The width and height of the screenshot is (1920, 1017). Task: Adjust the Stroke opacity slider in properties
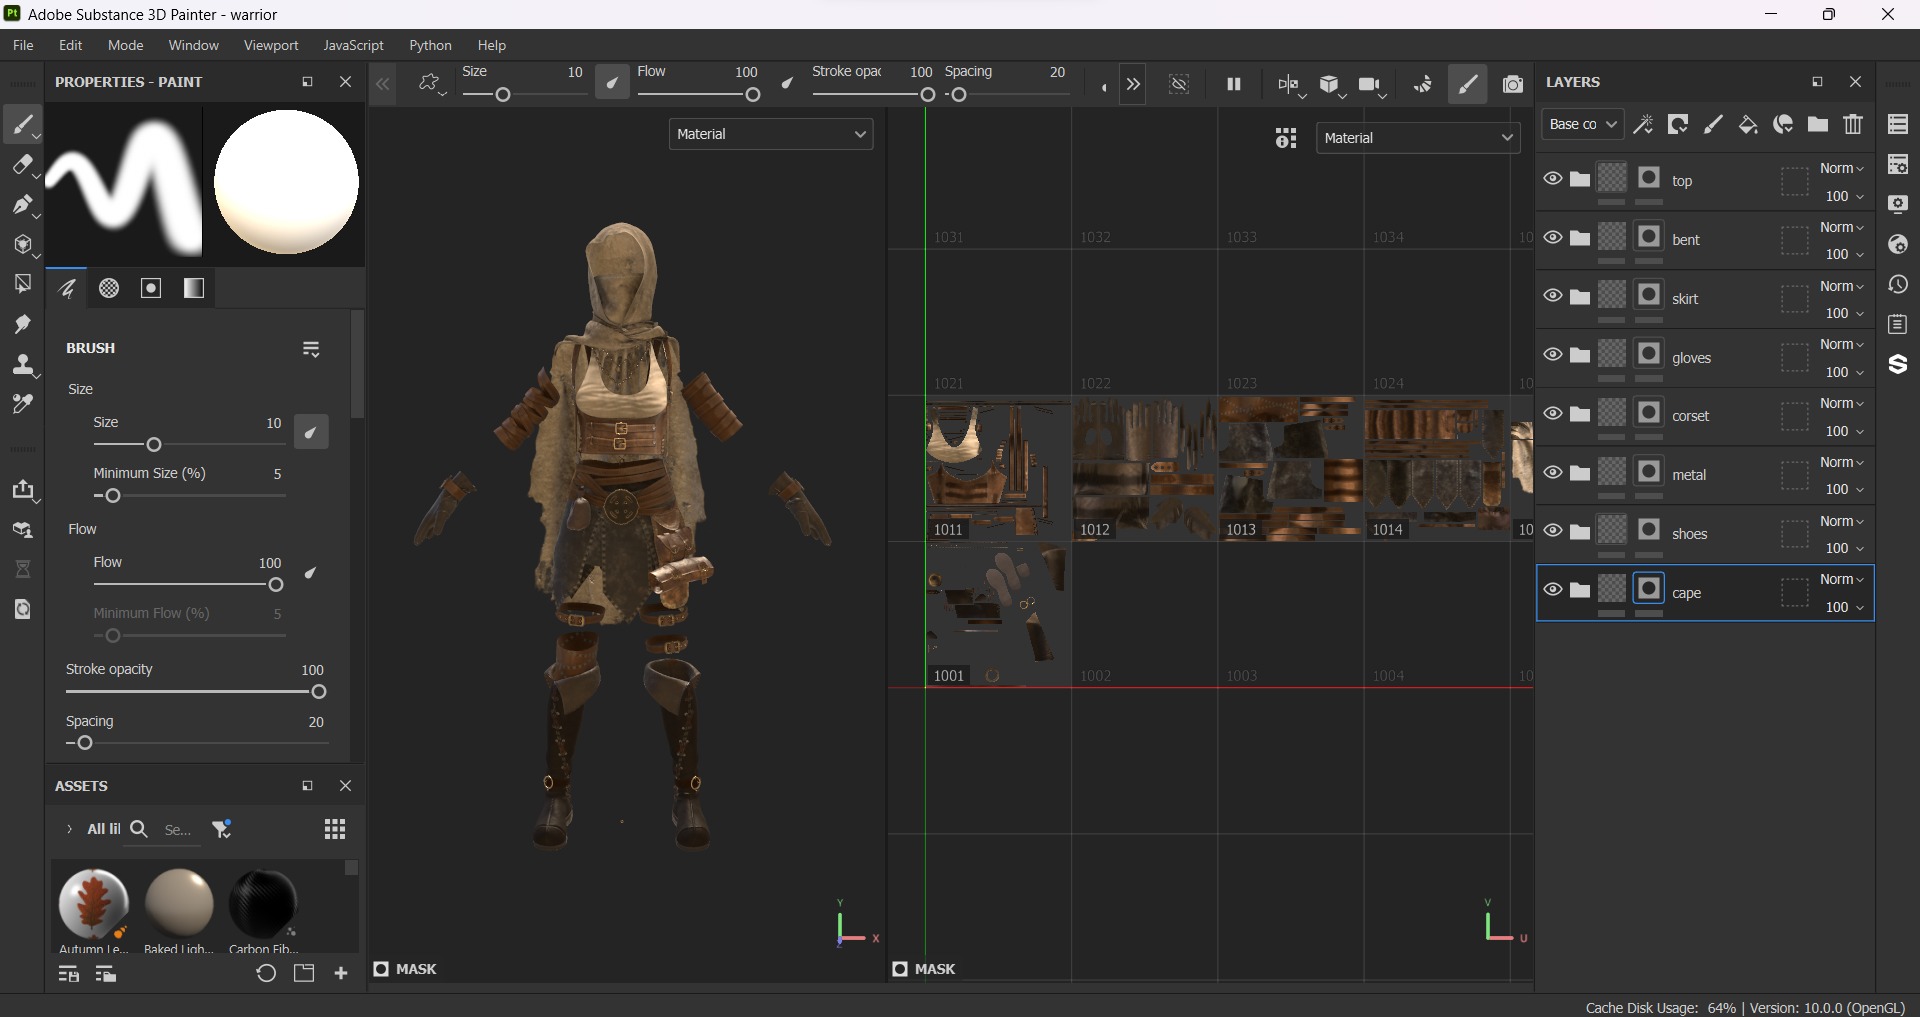pos(318,692)
